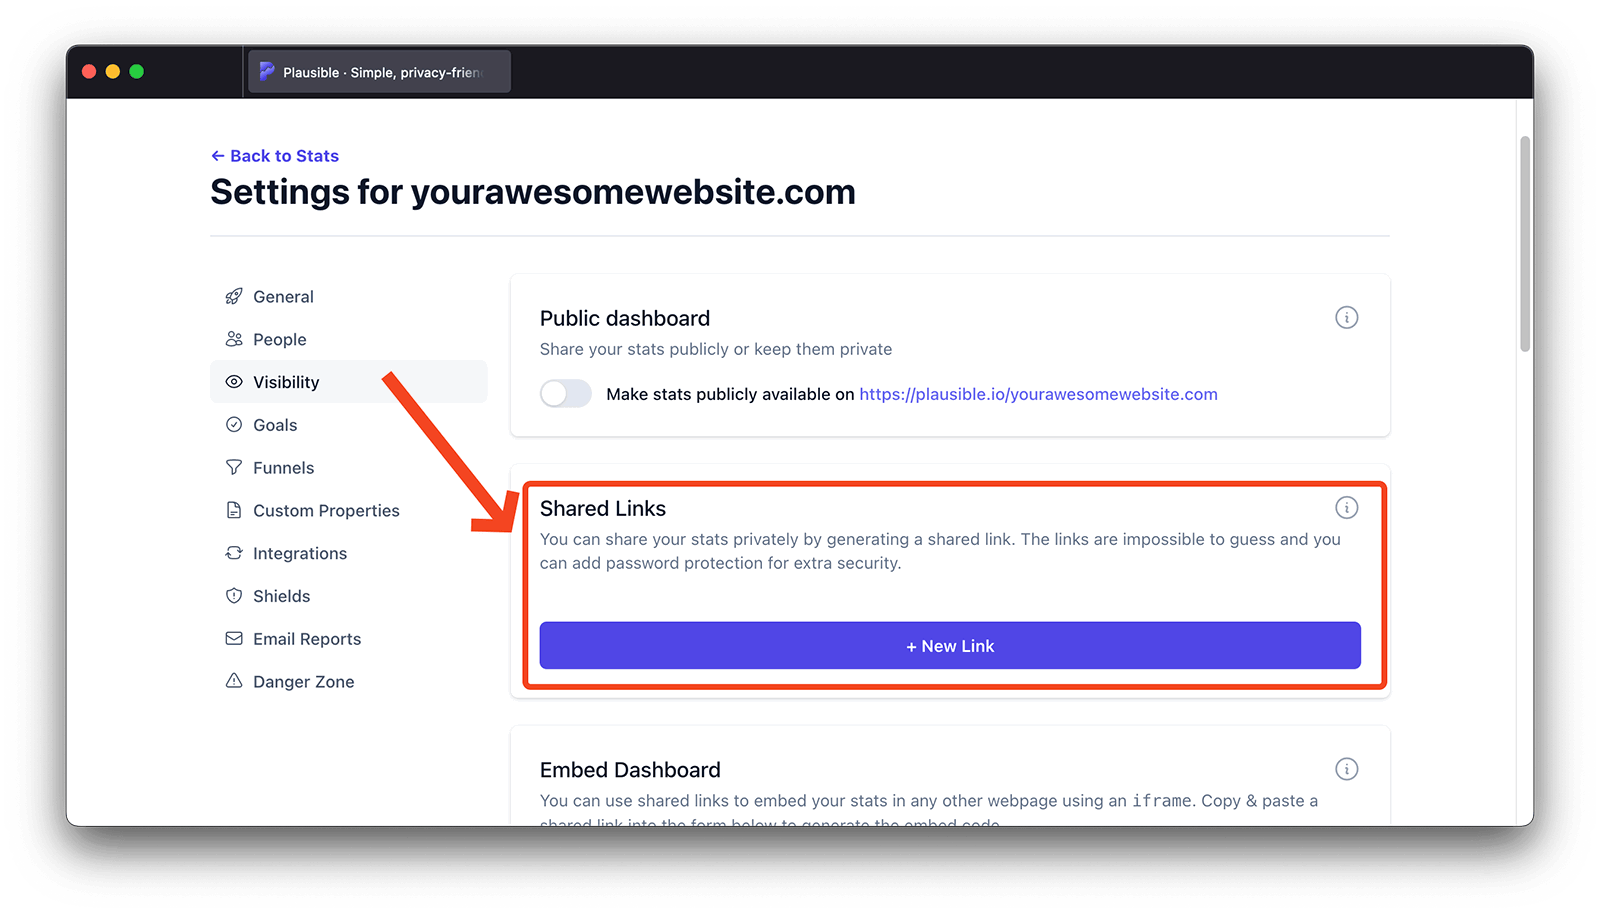1600x914 pixels.
Task: Click the Custom Properties document icon
Action: tap(234, 511)
